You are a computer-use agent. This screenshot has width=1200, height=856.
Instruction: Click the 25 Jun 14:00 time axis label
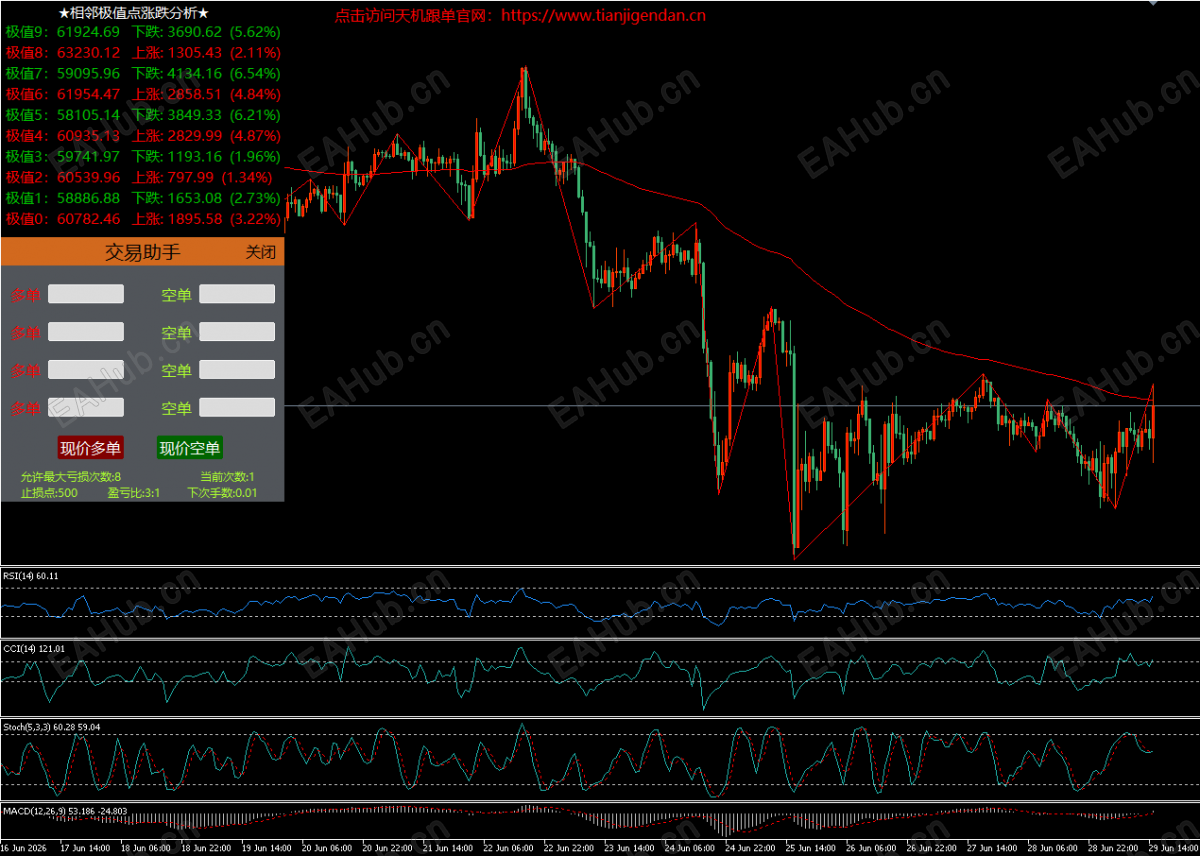point(809,848)
